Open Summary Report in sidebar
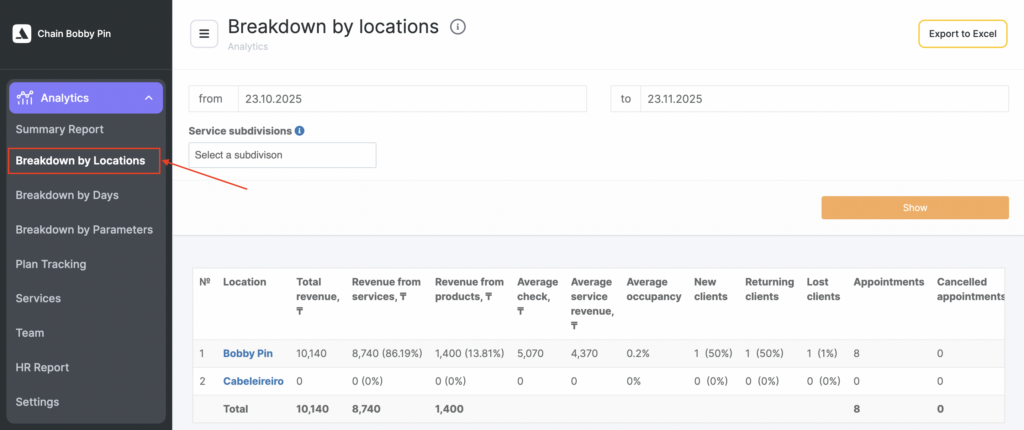 click(59, 129)
